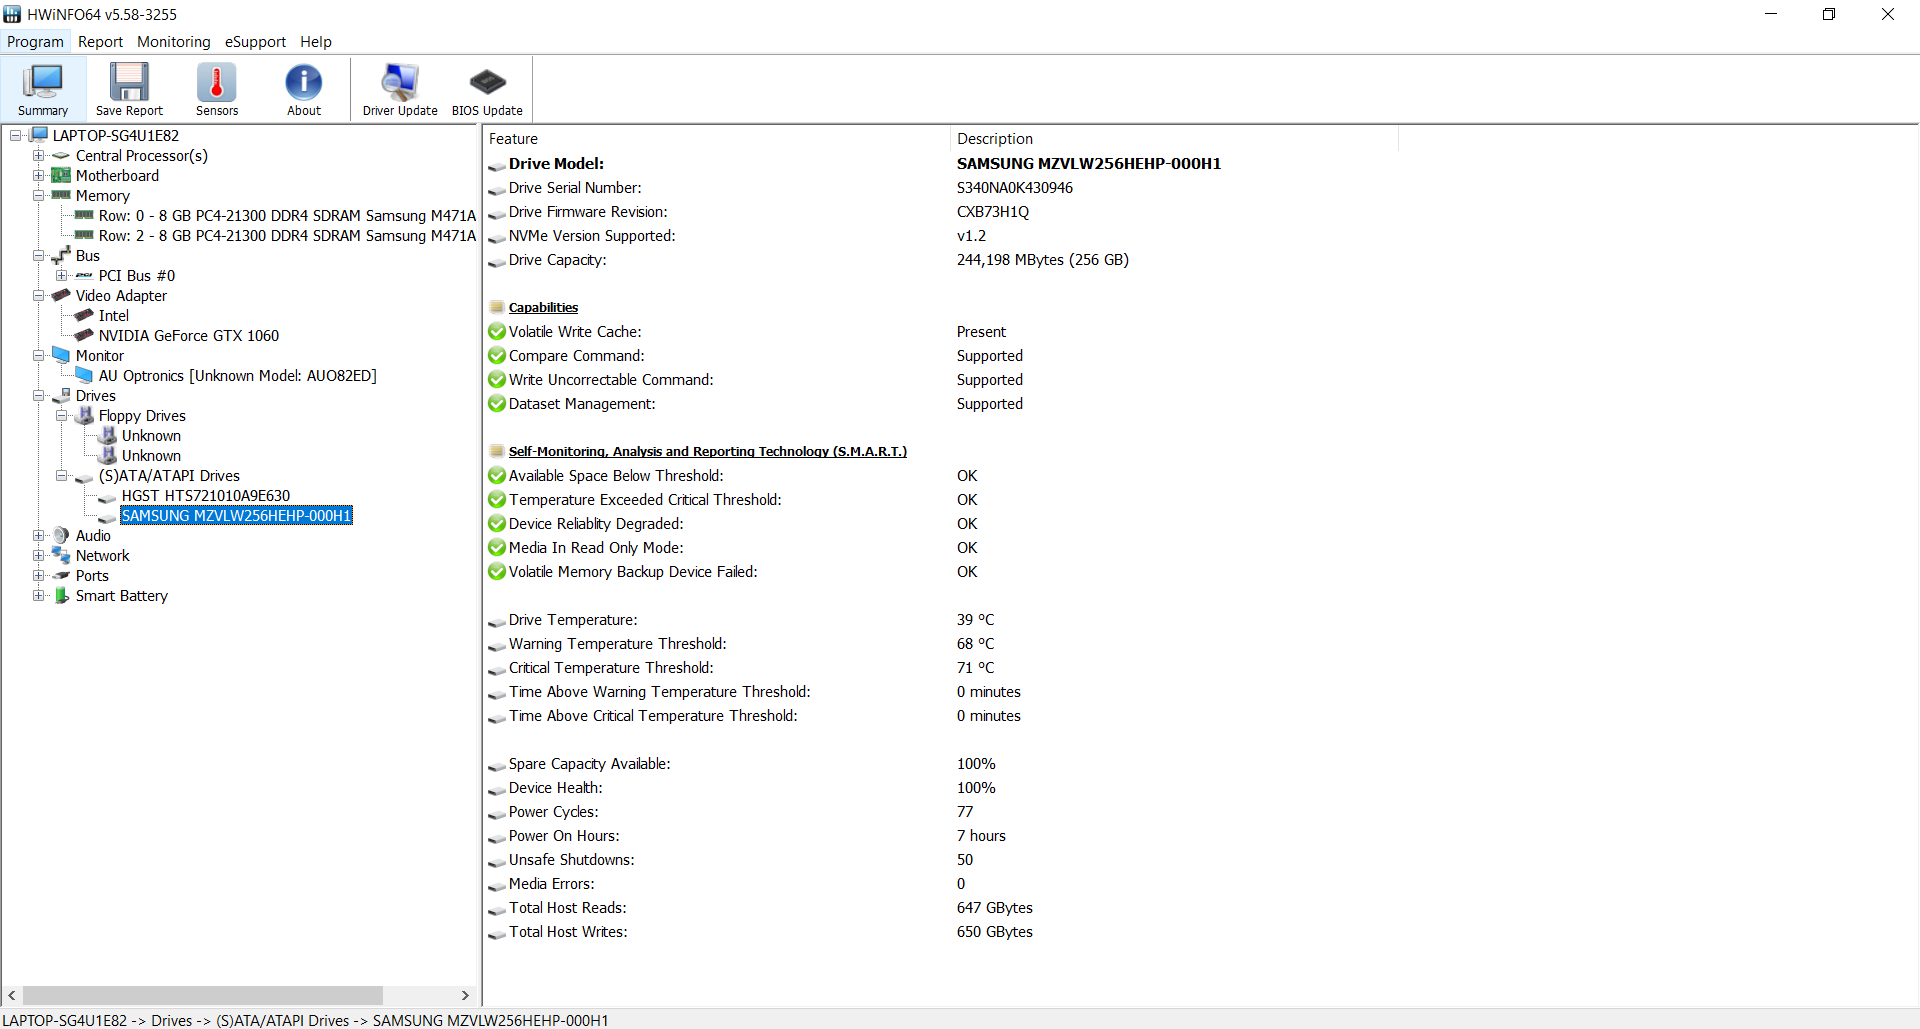Expand Central Processor(s) branch
1920x1029 pixels.
pyautogui.click(x=38, y=155)
